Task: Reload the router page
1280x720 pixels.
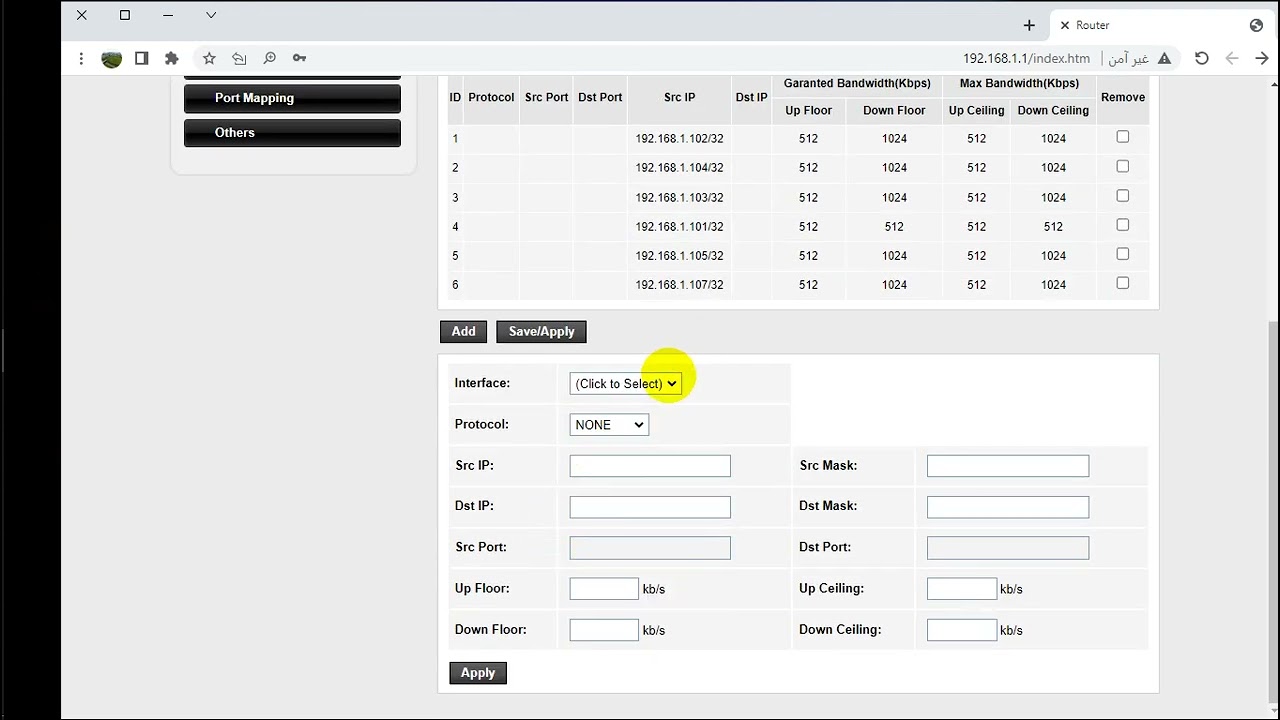Action: (x=1202, y=59)
